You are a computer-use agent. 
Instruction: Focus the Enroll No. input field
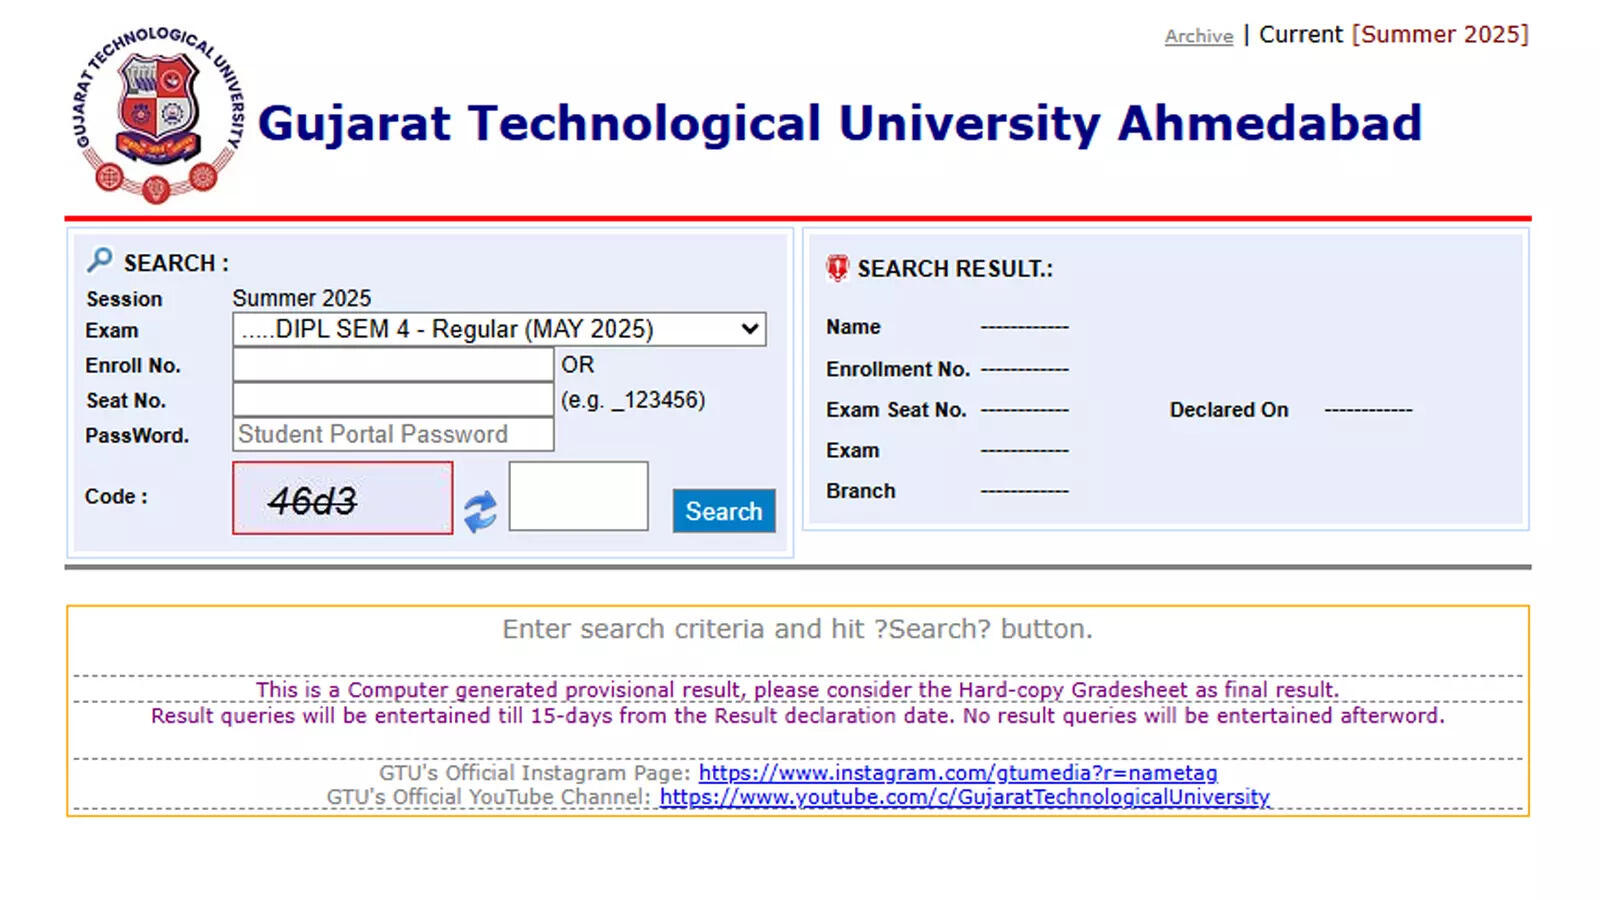tap(393, 364)
